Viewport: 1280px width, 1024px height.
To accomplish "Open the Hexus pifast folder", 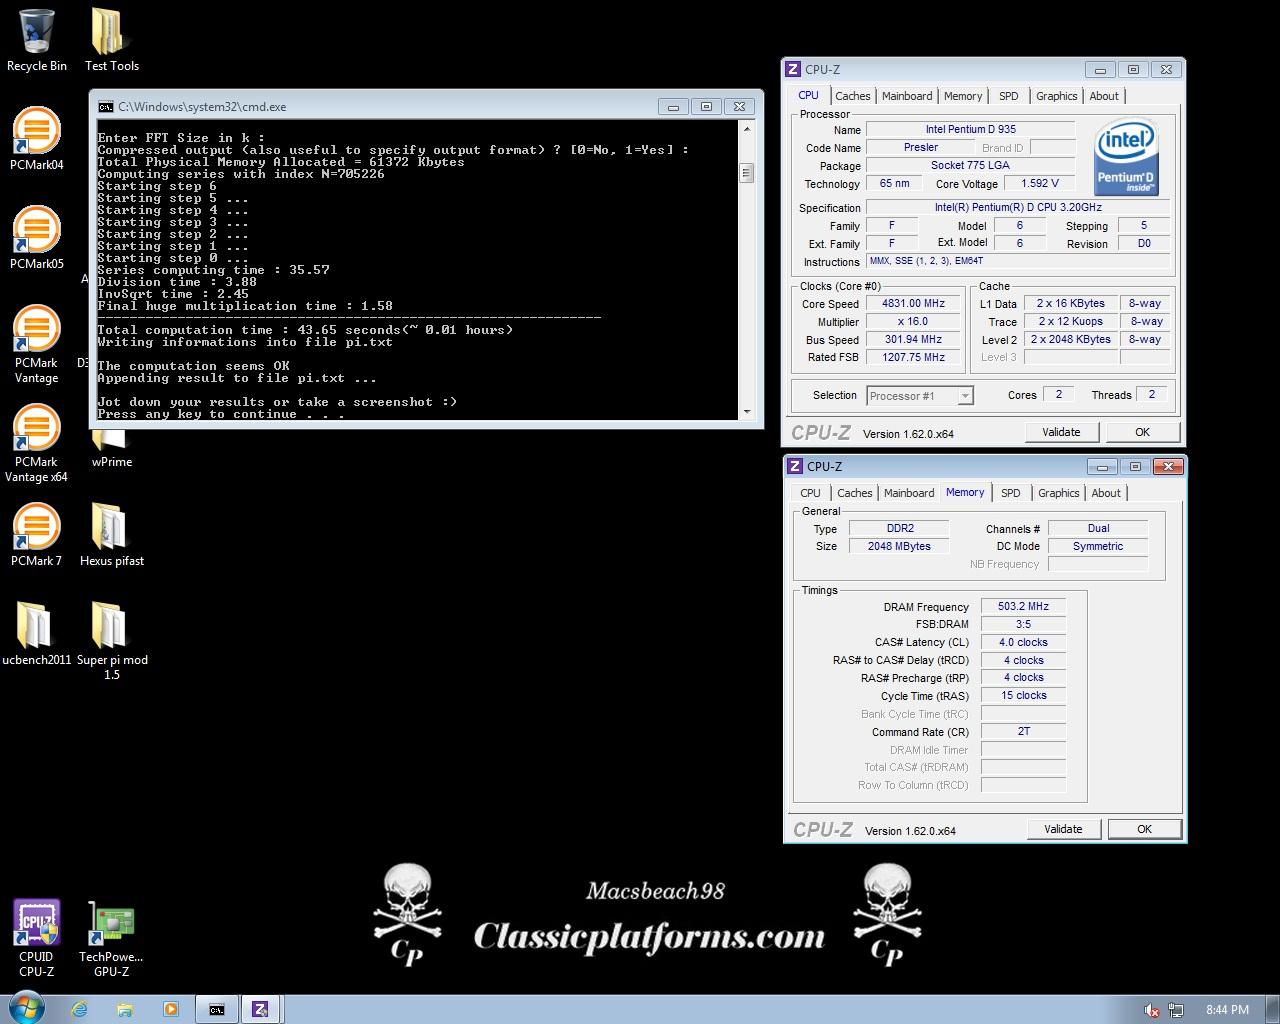I will (x=111, y=534).
